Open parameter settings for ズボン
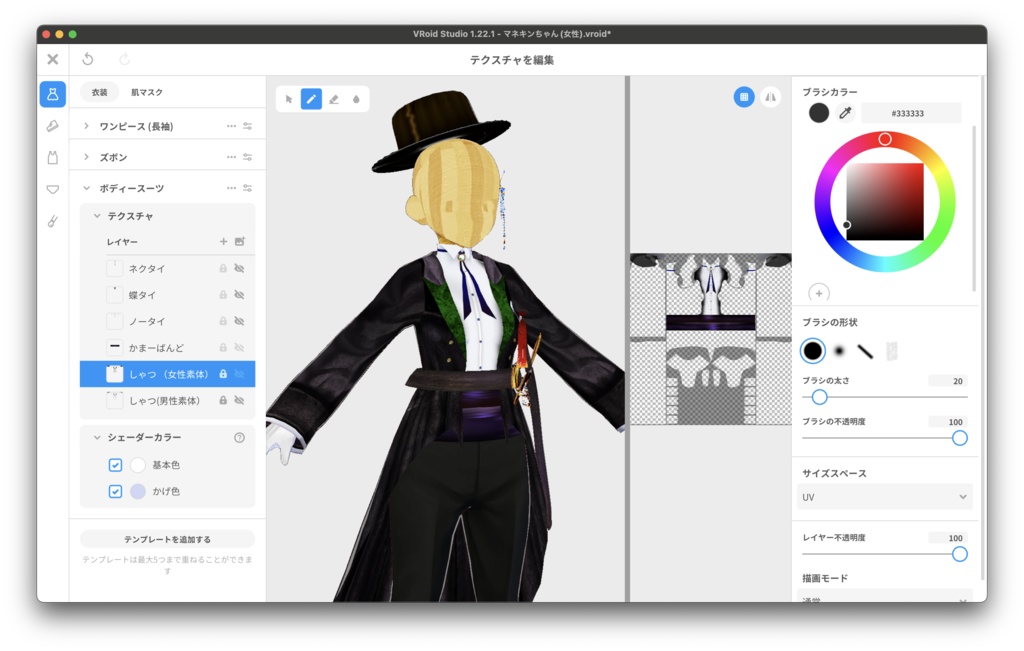This screenshot has height=651, width=1024. [248, 157]
